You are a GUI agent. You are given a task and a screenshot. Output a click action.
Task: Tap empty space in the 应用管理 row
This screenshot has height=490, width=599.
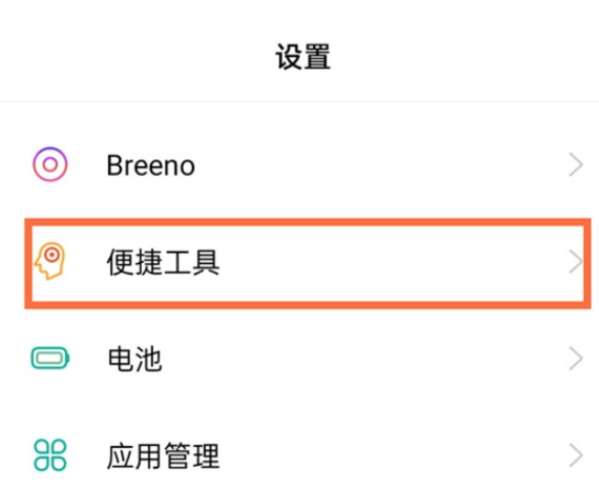click(x=382, y=455)
